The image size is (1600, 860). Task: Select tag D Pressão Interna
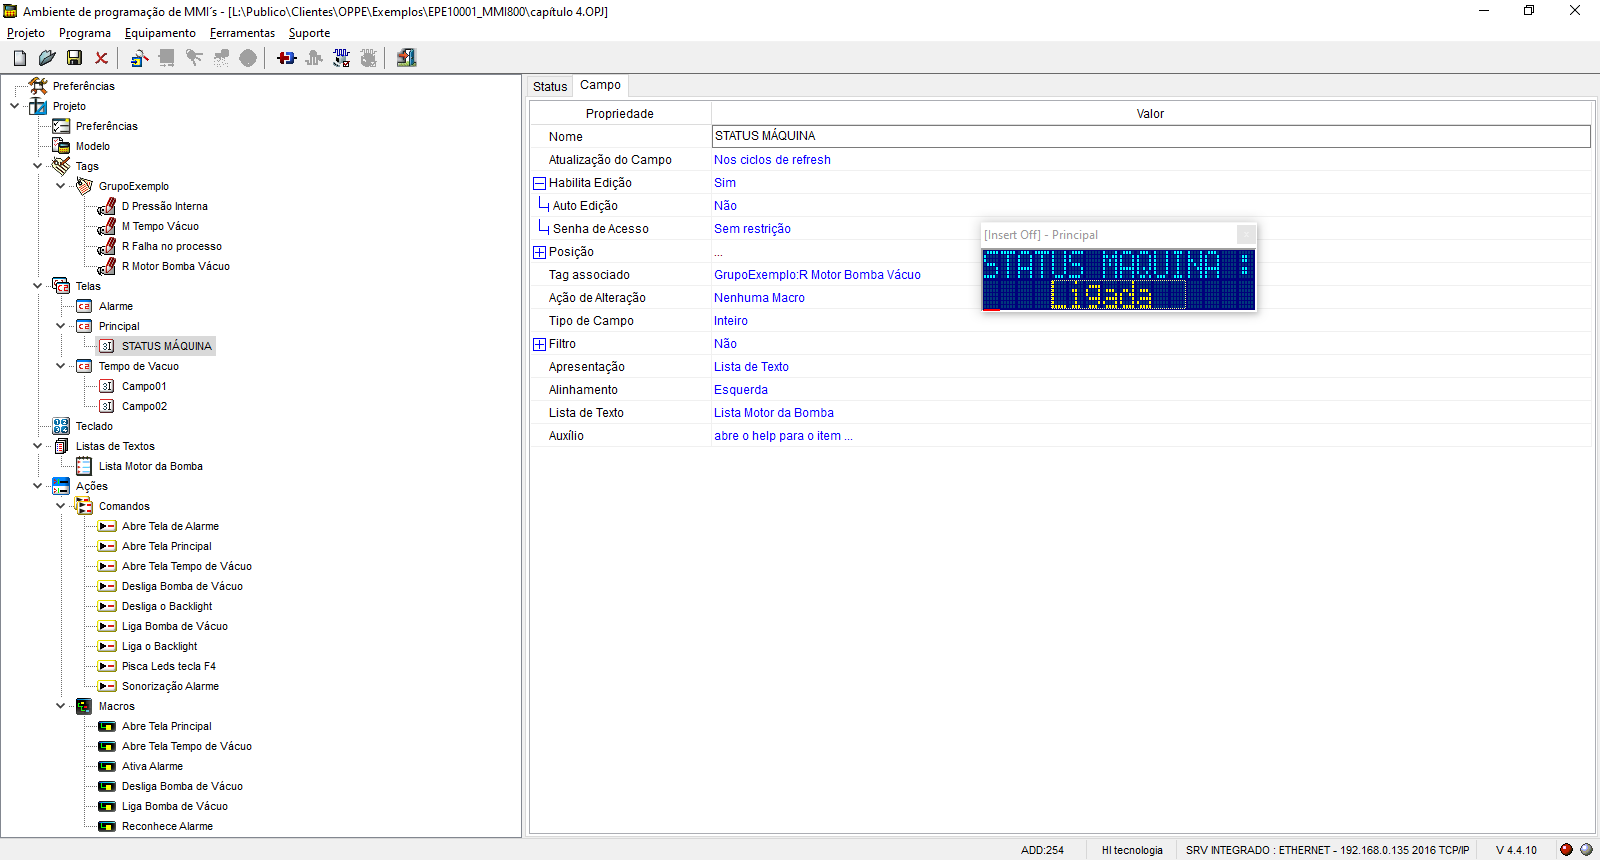point(165,206)
